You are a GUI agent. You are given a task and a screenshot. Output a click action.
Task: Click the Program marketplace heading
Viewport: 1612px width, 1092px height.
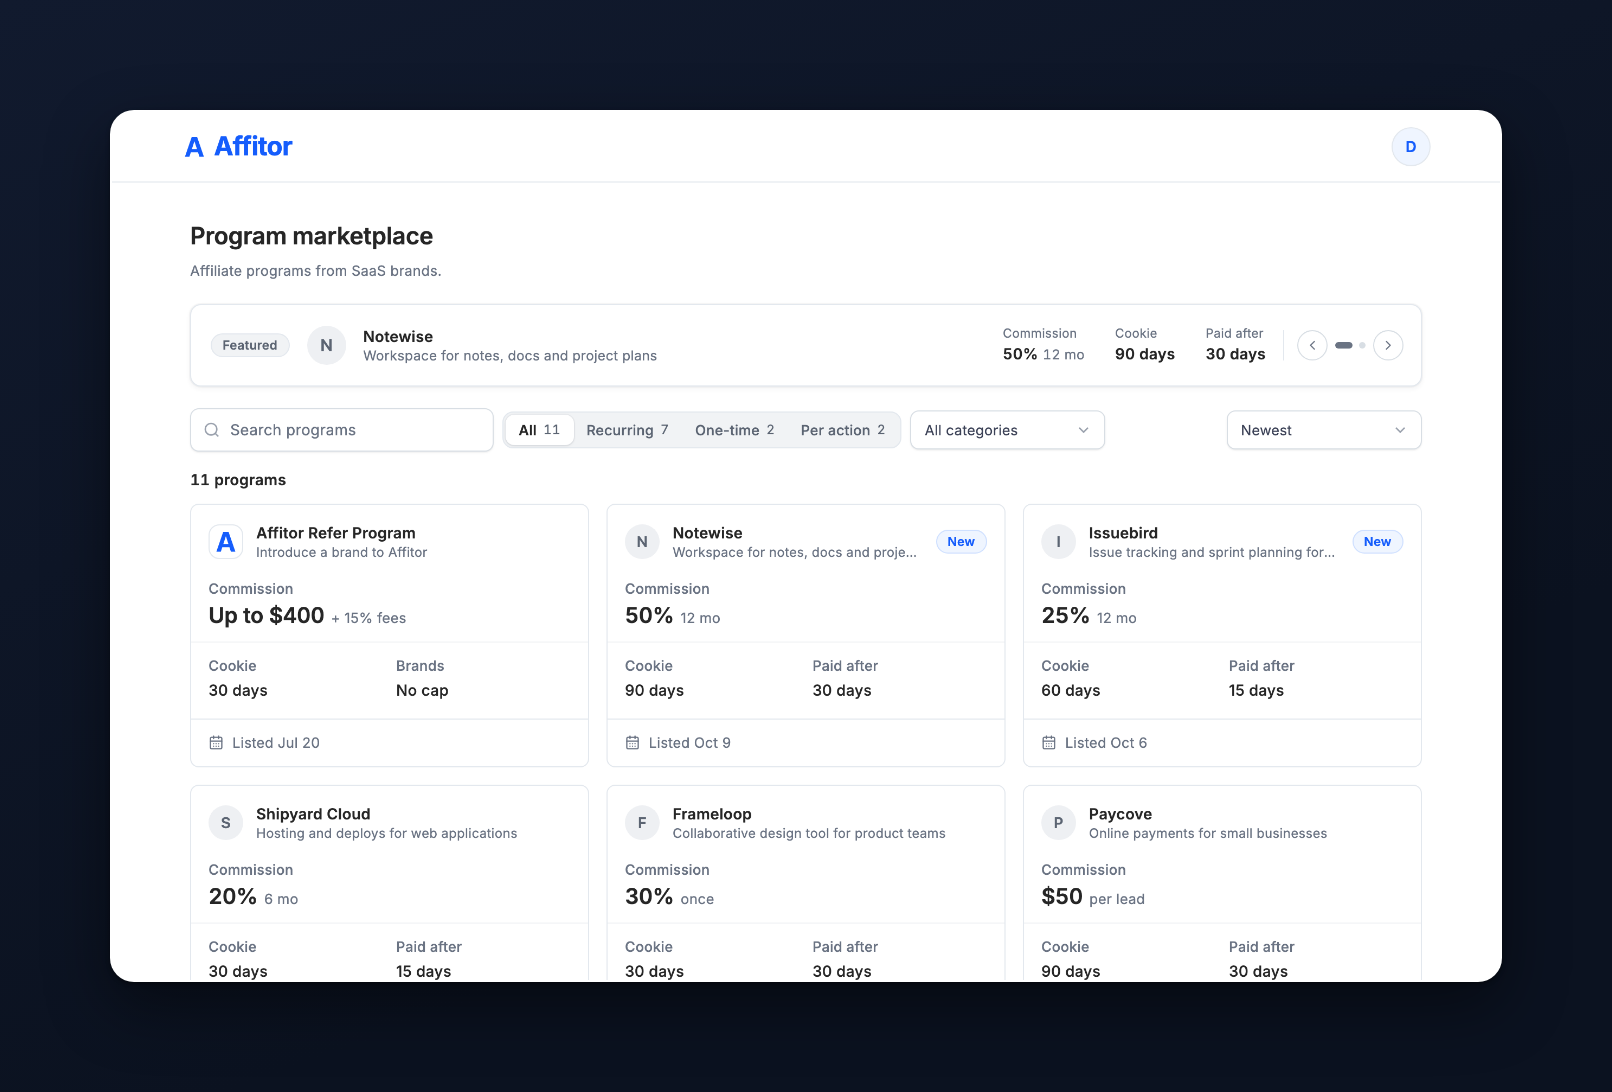[x=312, y=236]
